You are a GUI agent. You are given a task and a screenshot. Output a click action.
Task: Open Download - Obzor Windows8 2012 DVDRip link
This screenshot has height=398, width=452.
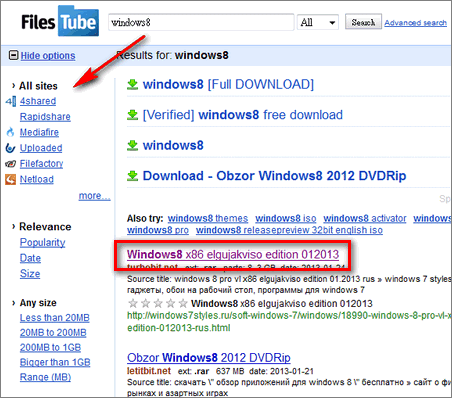pos(274,176)
